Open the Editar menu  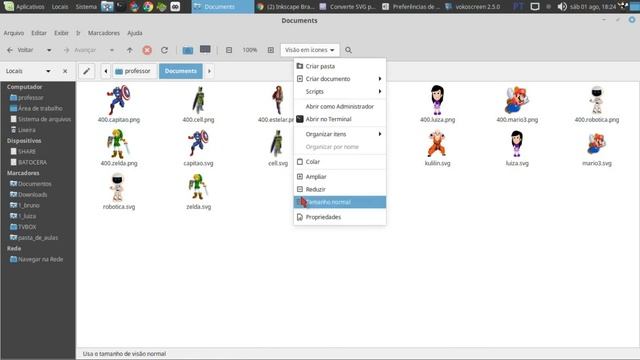click(39, 33)
